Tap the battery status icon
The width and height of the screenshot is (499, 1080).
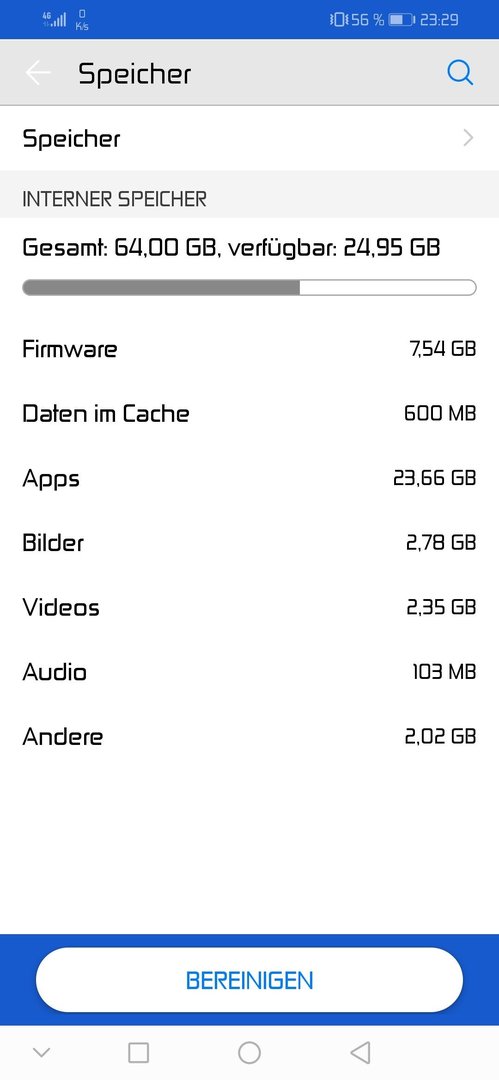pyautogui.click(x=401, y=19)
